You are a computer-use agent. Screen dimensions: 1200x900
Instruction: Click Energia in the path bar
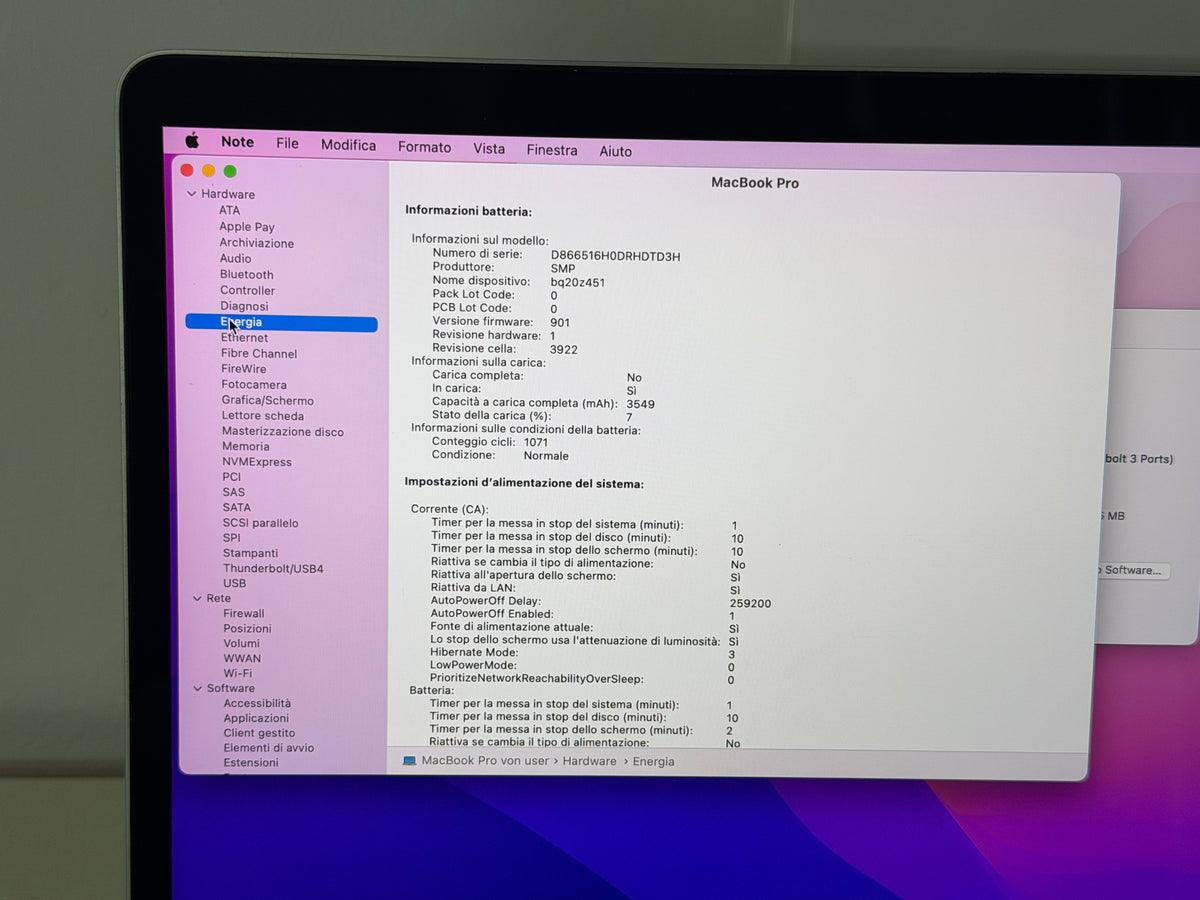pyautogui.click(x=654, y=762)
